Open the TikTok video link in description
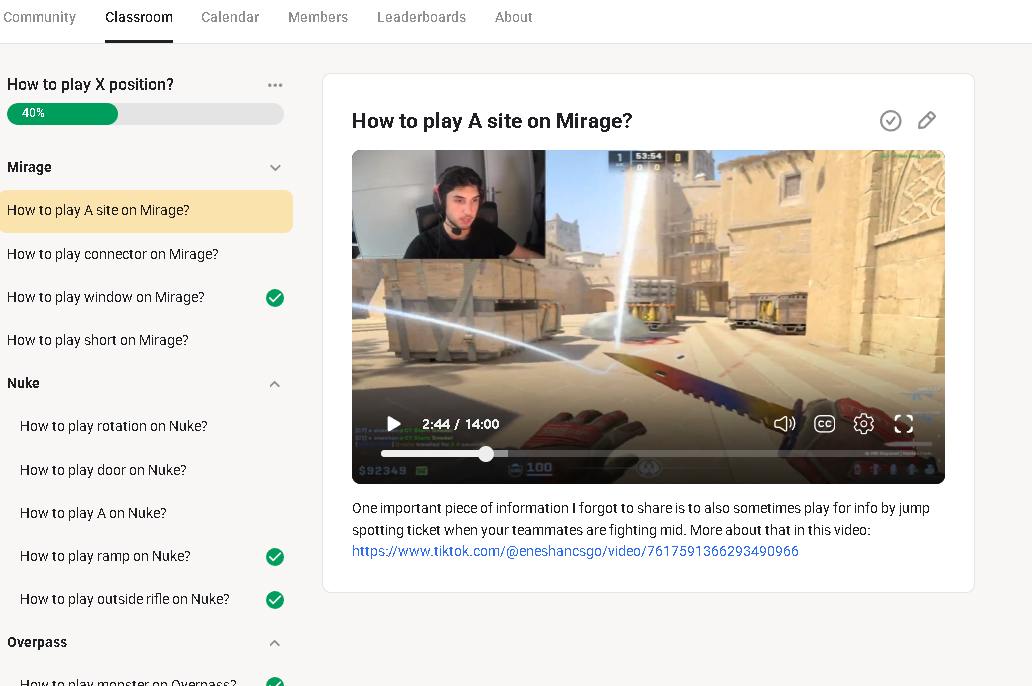 click(575, 551)
